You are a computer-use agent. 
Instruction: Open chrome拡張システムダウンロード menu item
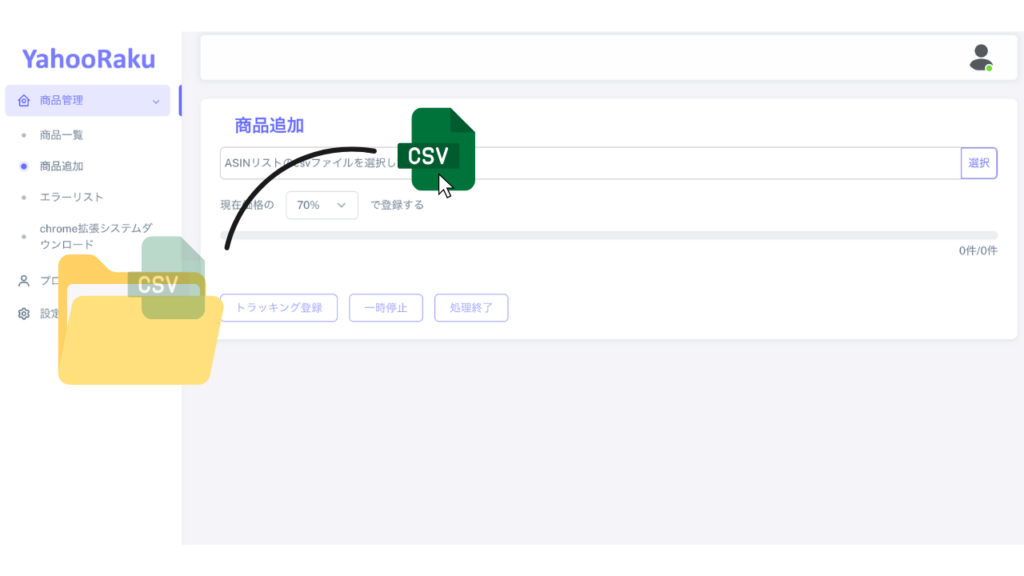tap(96, 236)
